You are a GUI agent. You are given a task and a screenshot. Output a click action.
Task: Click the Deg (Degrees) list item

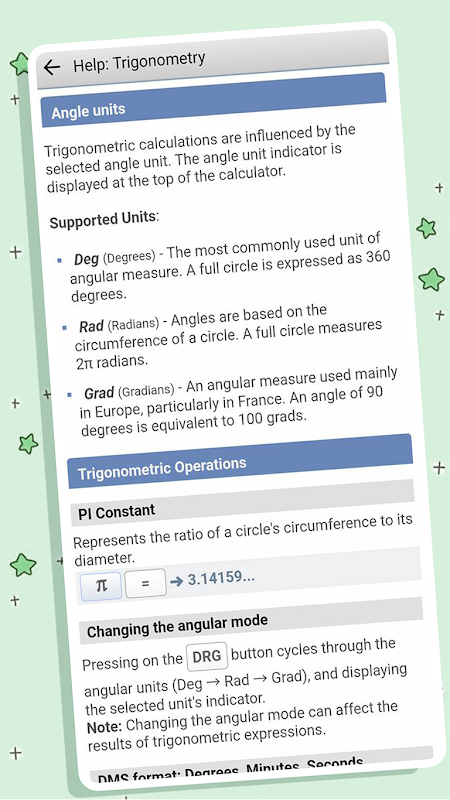coord(230,269)
